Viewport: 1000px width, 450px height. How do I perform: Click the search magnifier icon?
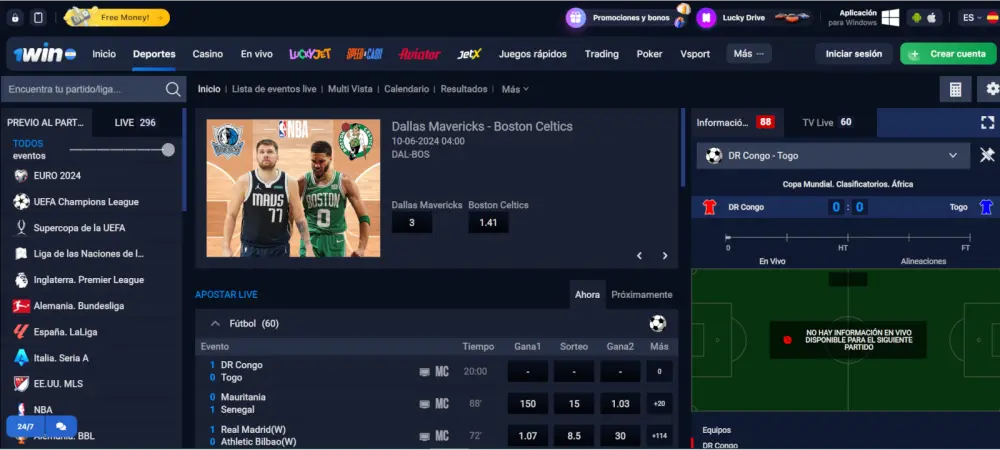[x=173, y=89]
